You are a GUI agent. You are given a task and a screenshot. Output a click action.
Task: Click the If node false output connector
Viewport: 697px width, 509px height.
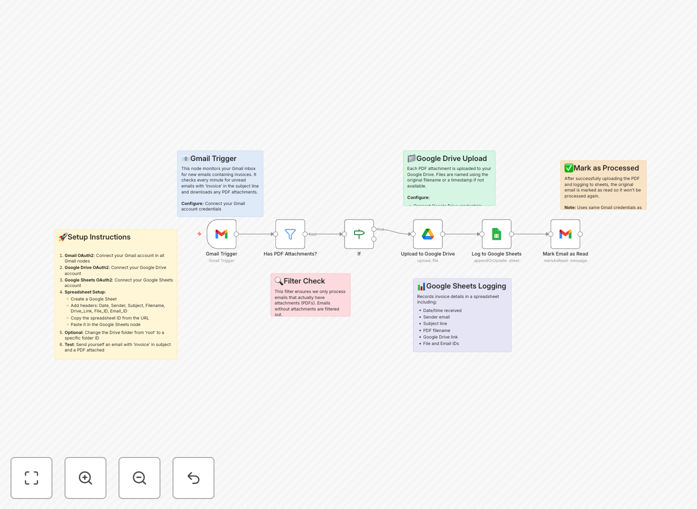pyautogui.click(x=374, y=239)
